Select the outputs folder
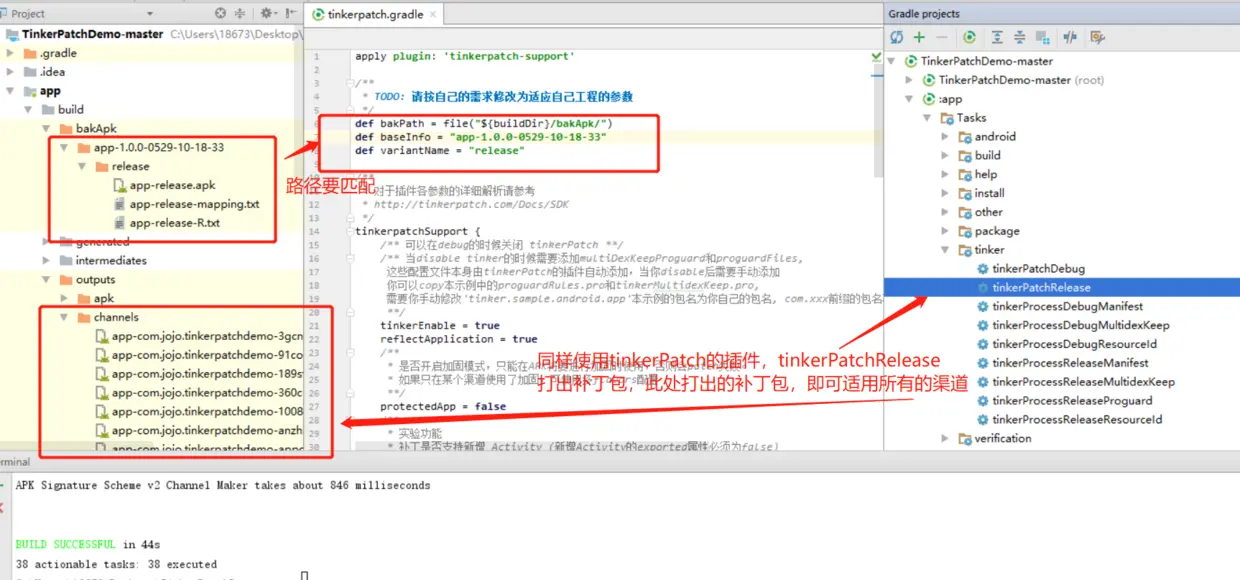The width and height of the screenshot is (1240, 580). pos(95,280)
